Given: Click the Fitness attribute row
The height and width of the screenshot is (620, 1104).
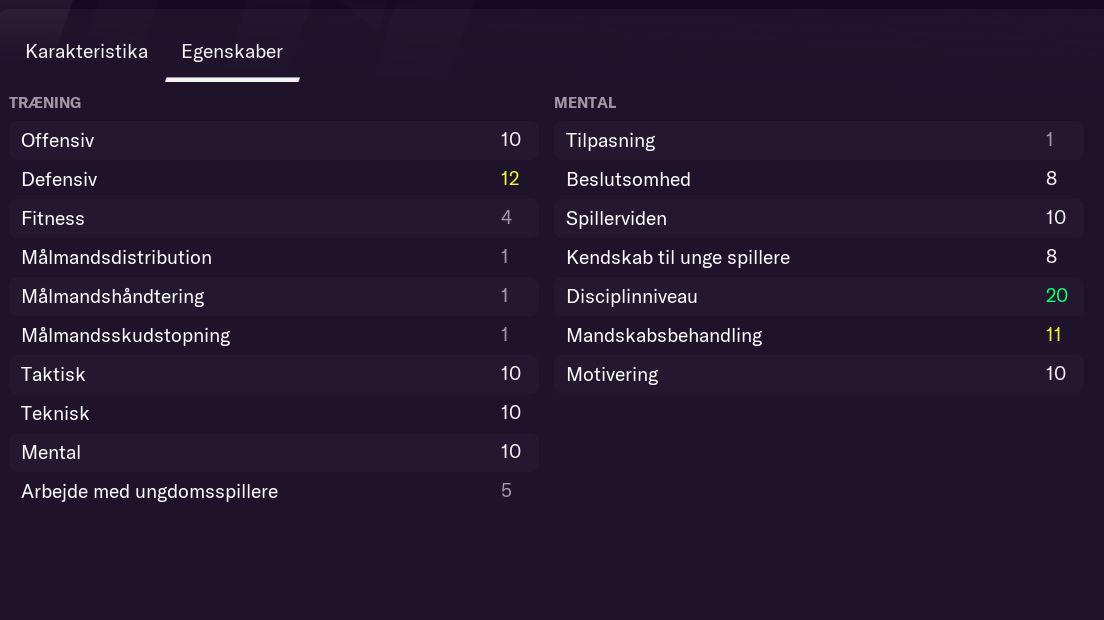Looking at the screenshot, I should 273,219.
